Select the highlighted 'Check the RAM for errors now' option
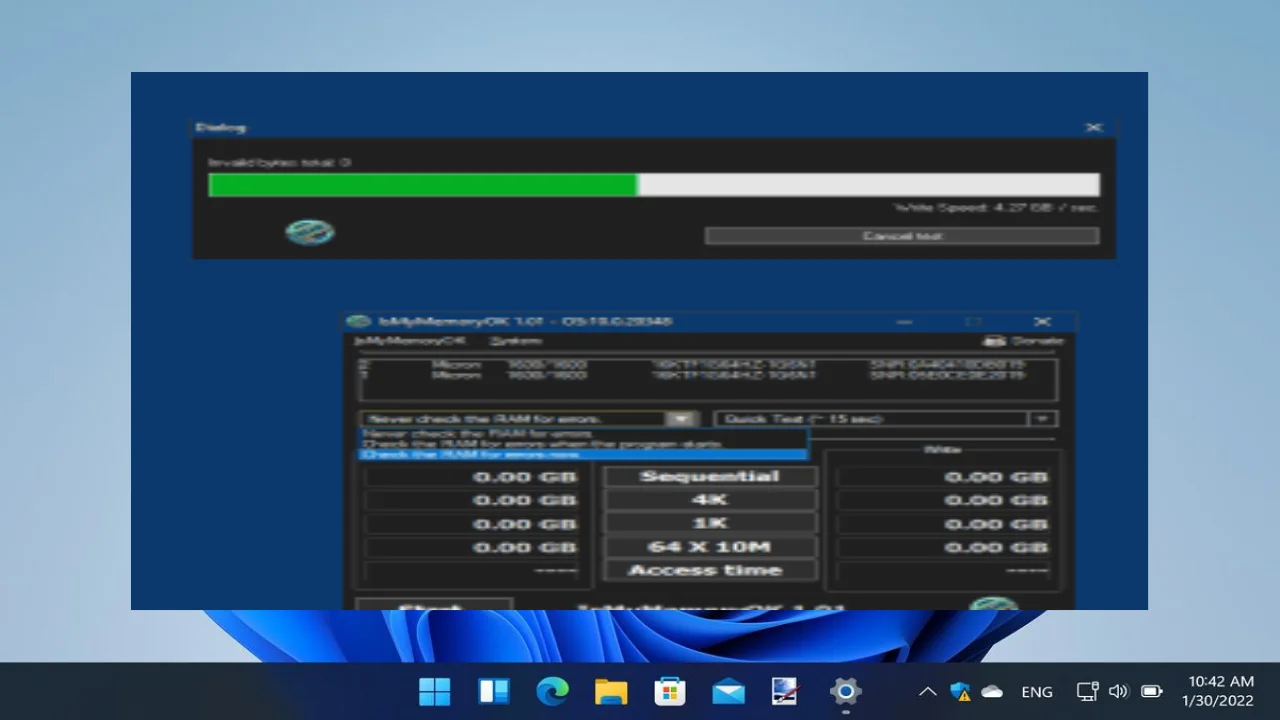 (x=582, y=454)
